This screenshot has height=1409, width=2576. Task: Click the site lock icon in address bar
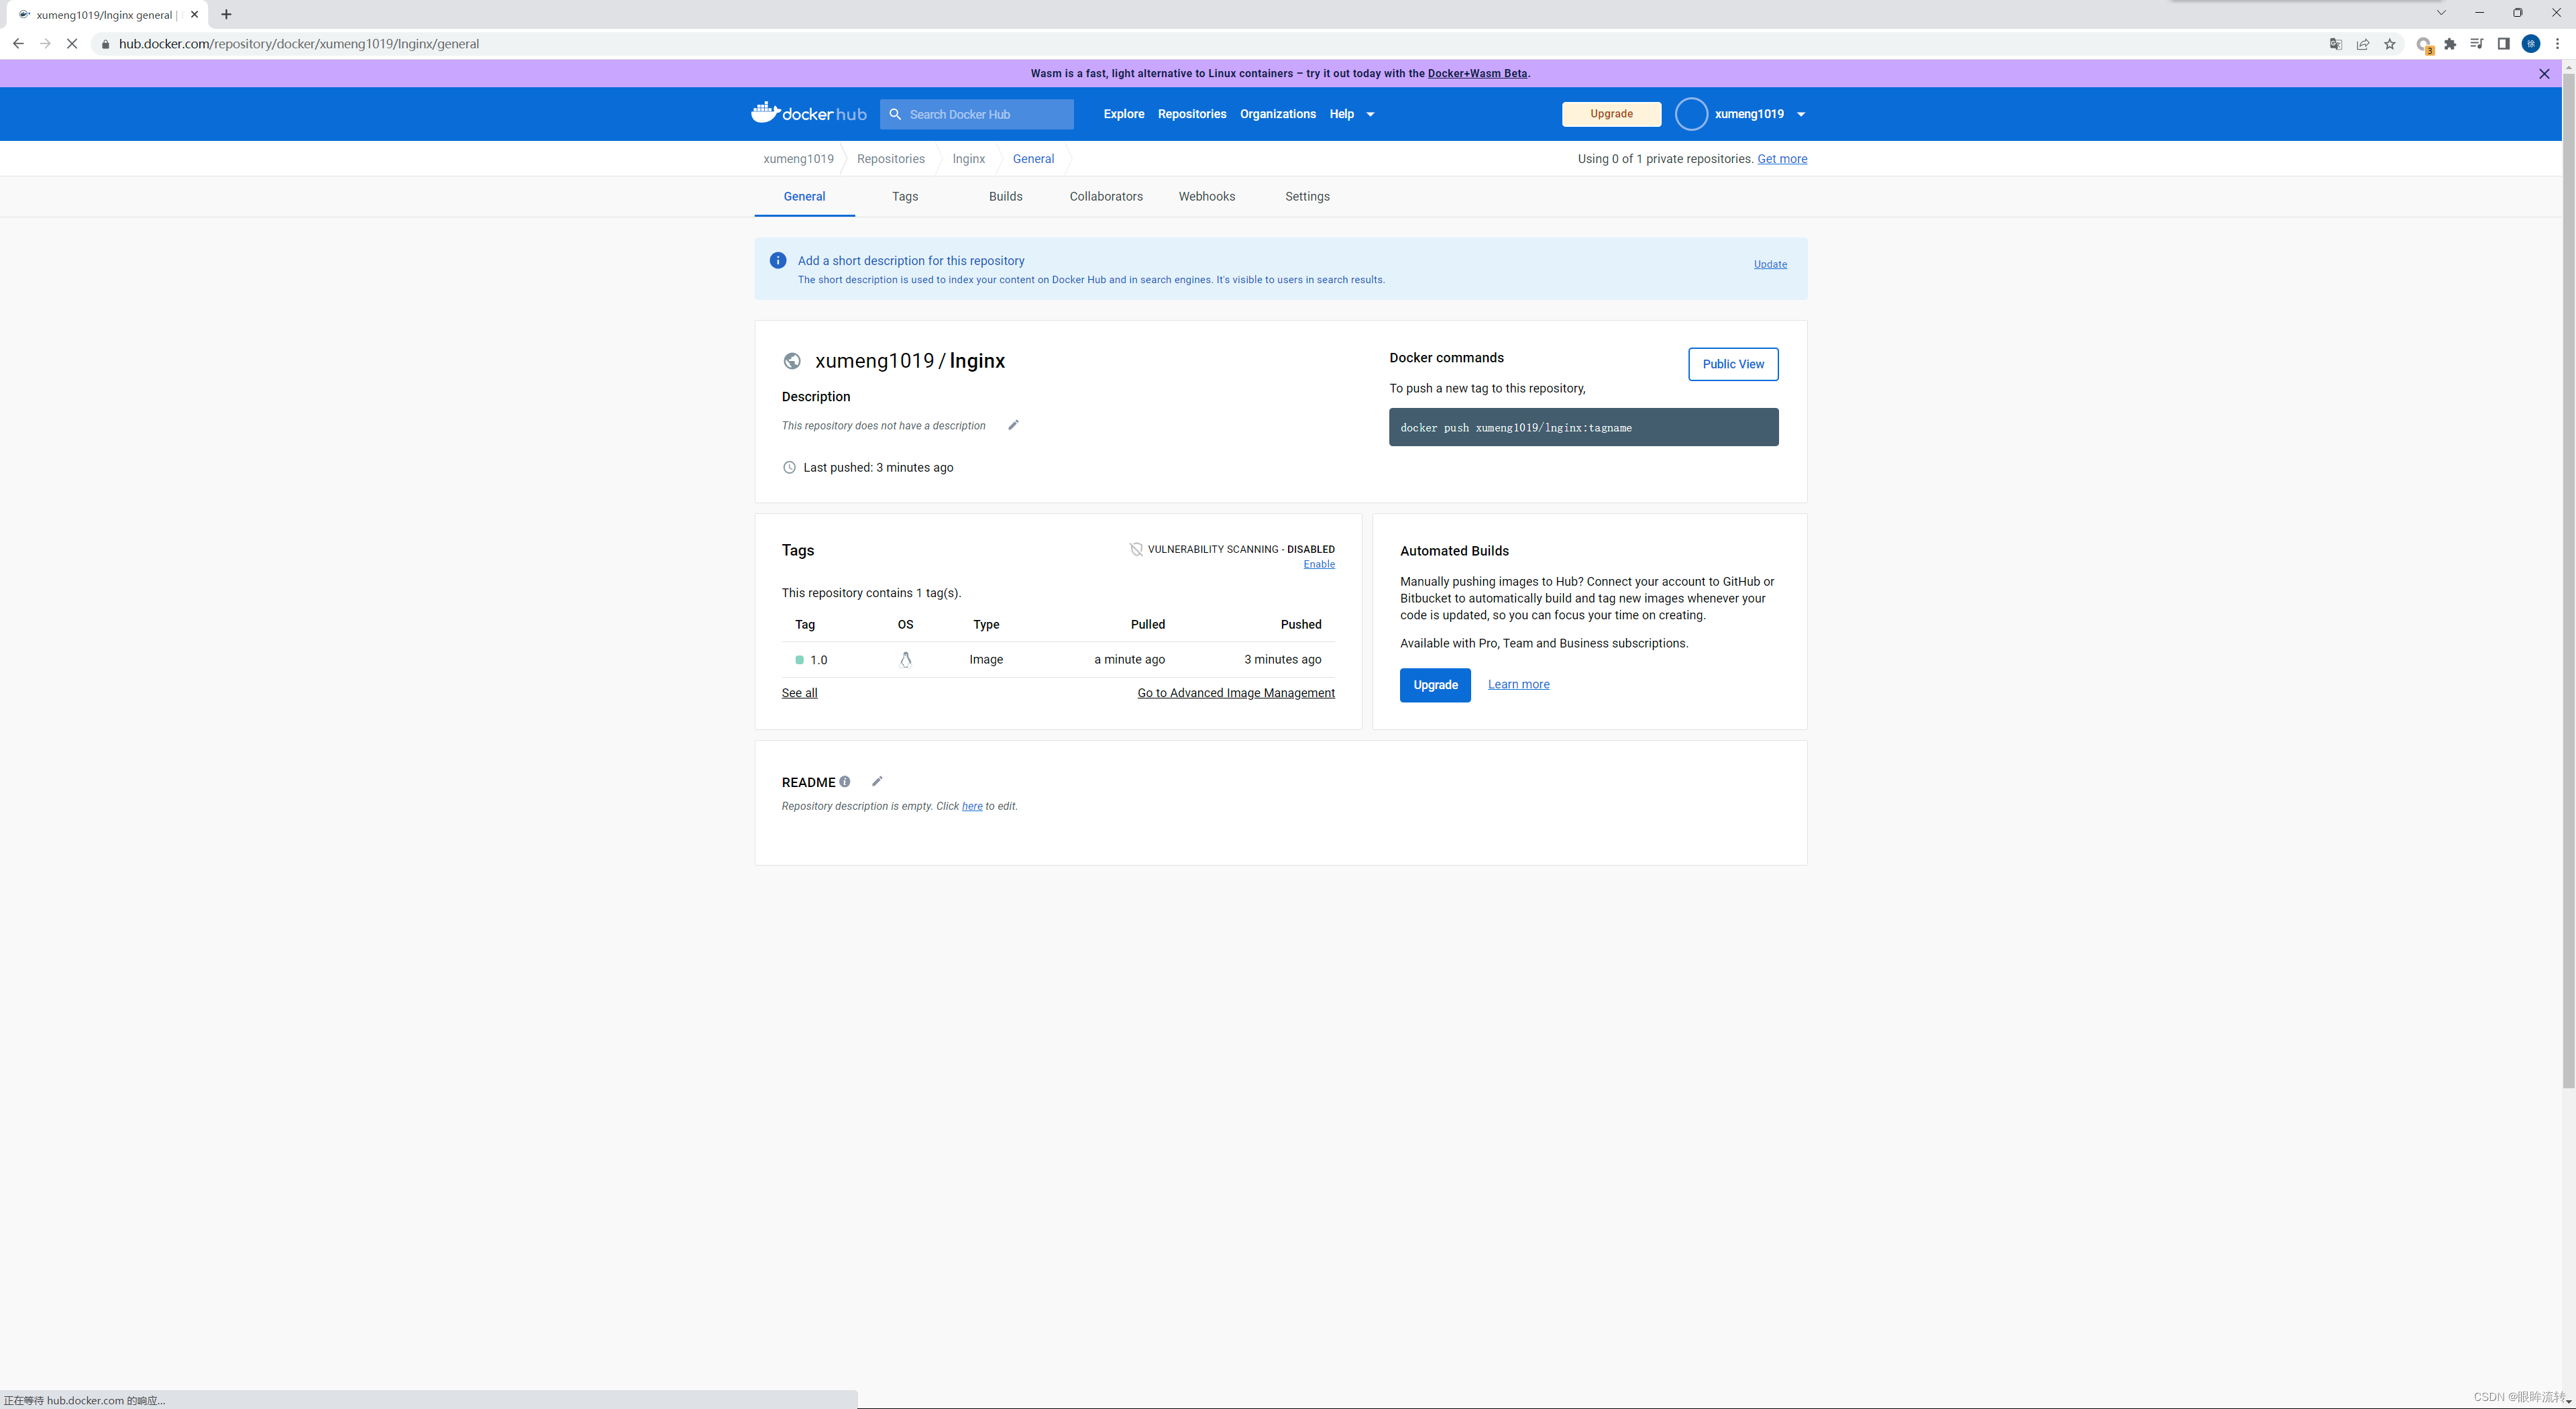tap(105, 44)
